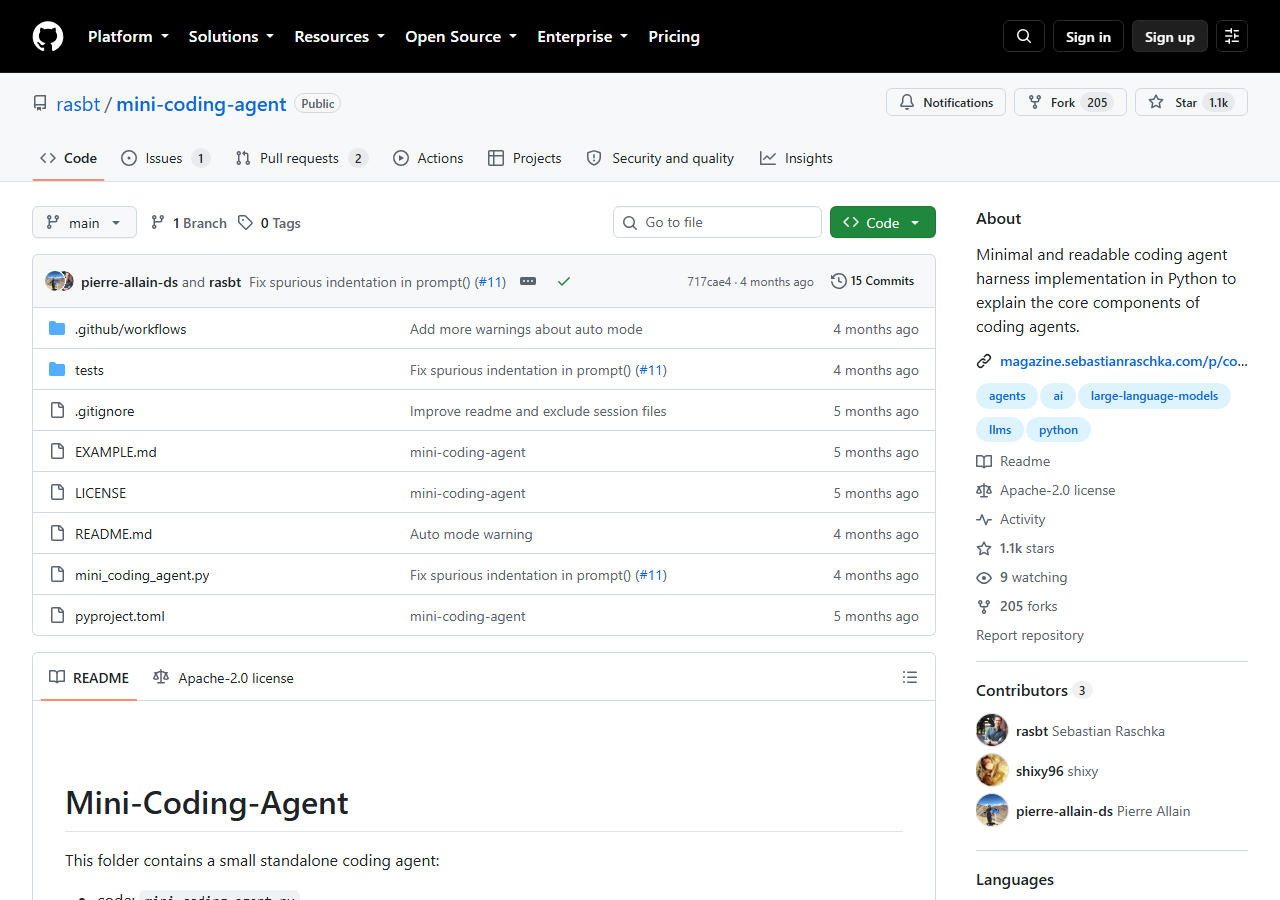The height and width of the screenshot is (900, 1280).
Task: Expand the Solutions menu
Action: click(x=231, y=37)
